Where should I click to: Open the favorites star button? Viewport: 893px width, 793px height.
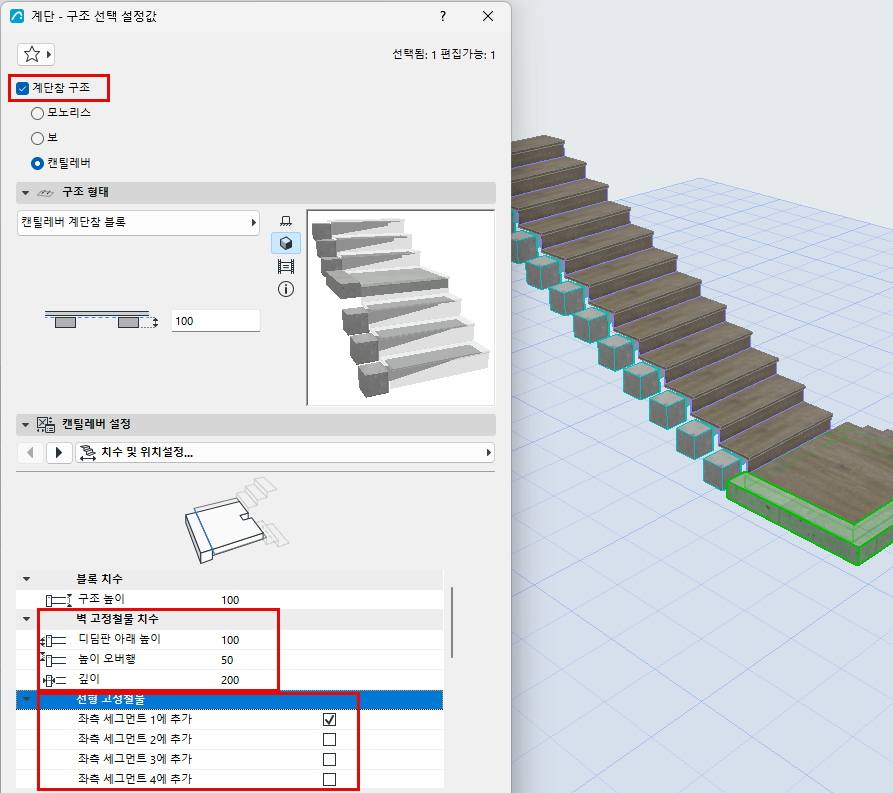(x=35, y=55)
